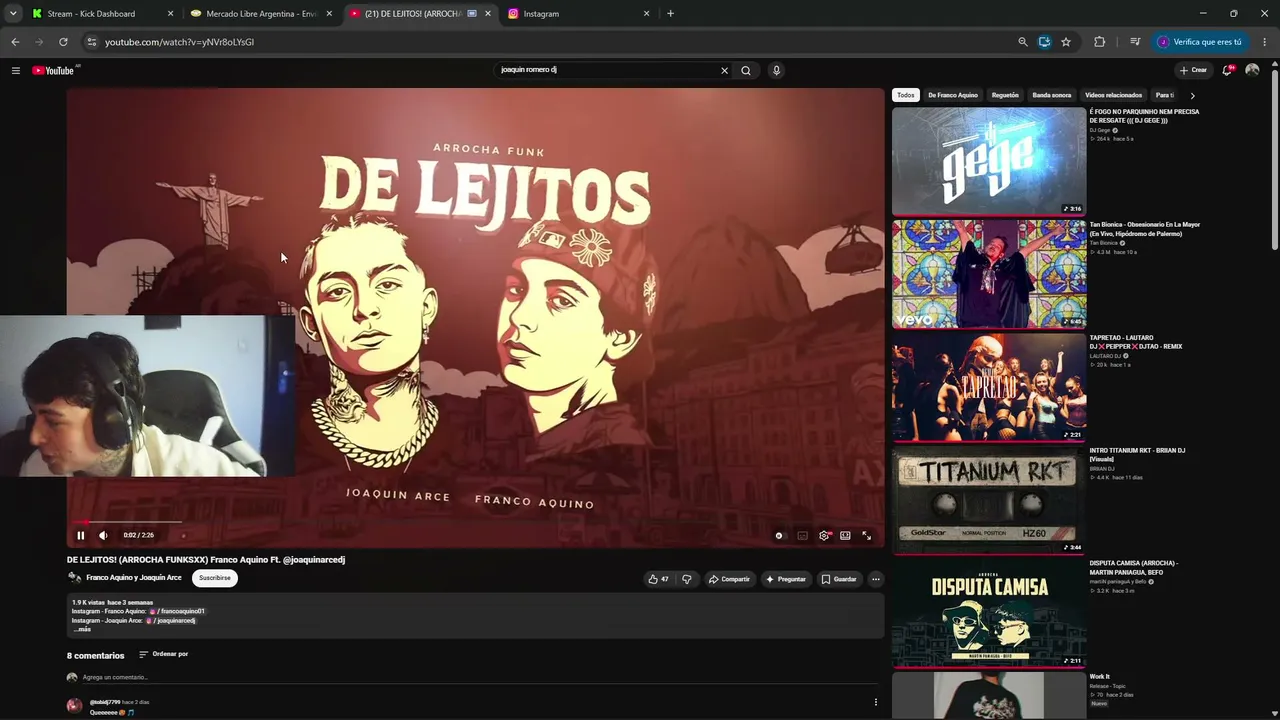Clear the YouTube search text
The height and width of the screenshot is (720, 1280).
pyautogui.click(x=725, y=70)
